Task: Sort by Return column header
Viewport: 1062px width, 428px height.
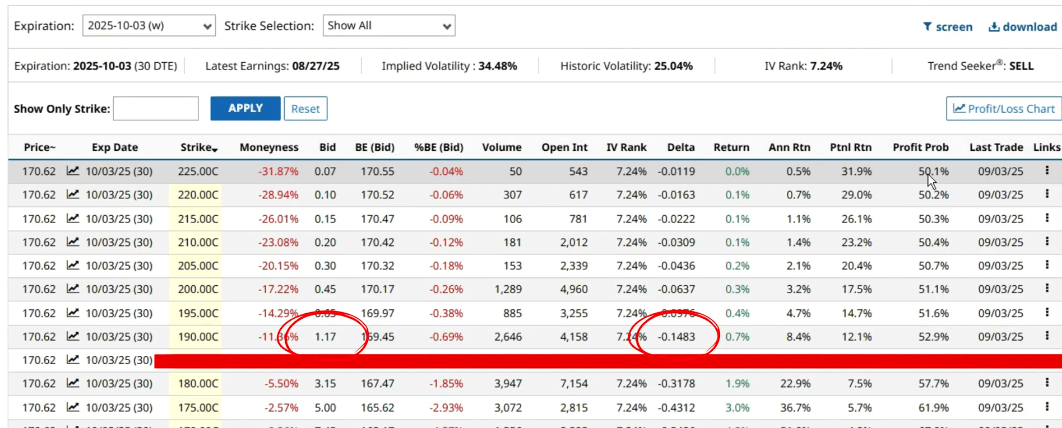Action: click(x=731, y=147)
